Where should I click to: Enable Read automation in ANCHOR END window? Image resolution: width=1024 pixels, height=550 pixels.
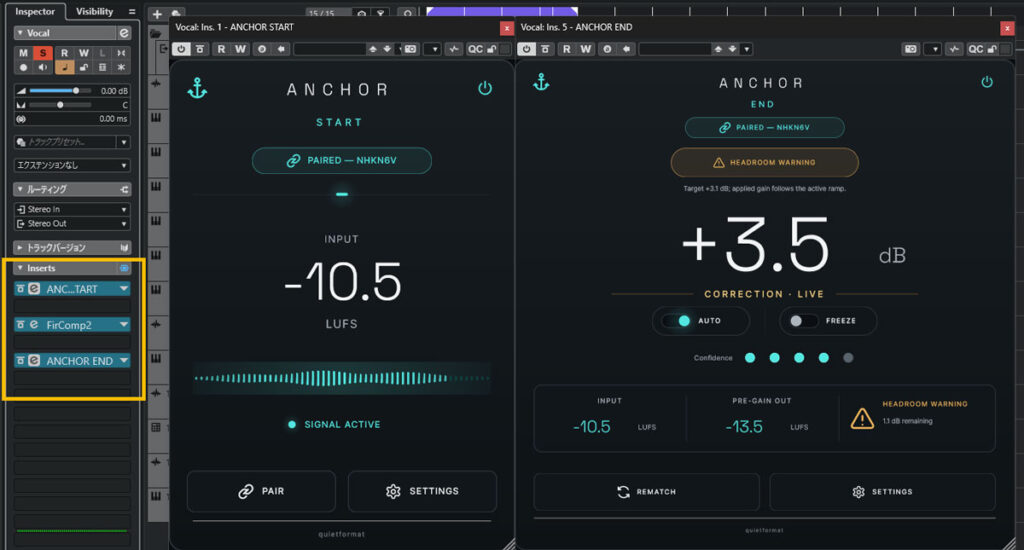[567, 49]
